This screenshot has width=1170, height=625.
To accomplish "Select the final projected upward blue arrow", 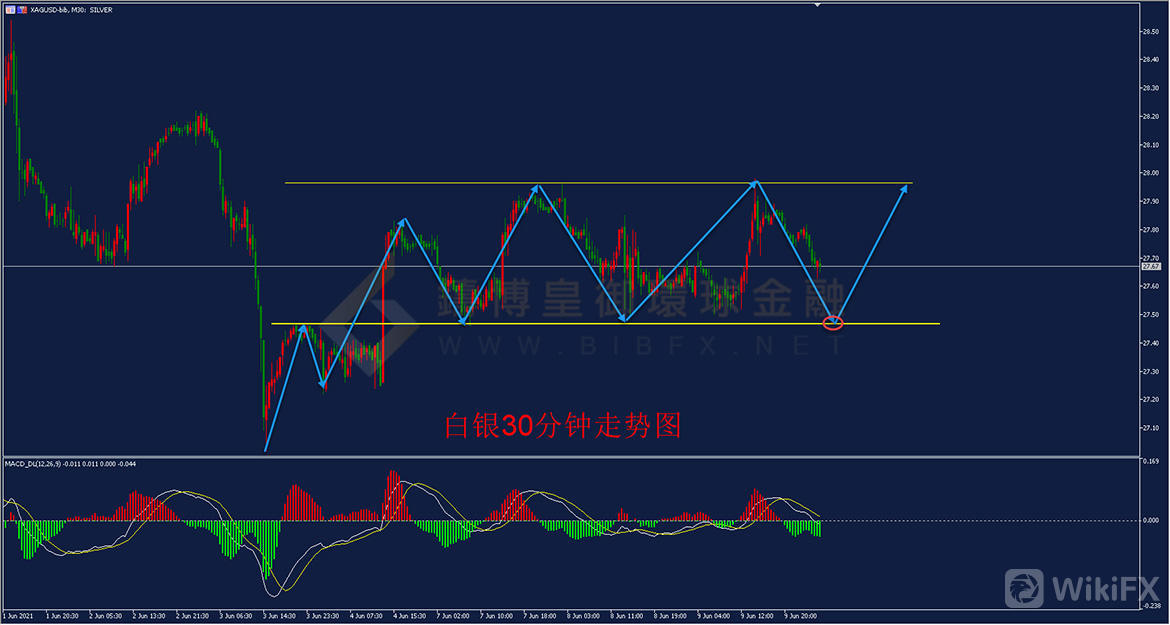I will (x=875, y=248).
